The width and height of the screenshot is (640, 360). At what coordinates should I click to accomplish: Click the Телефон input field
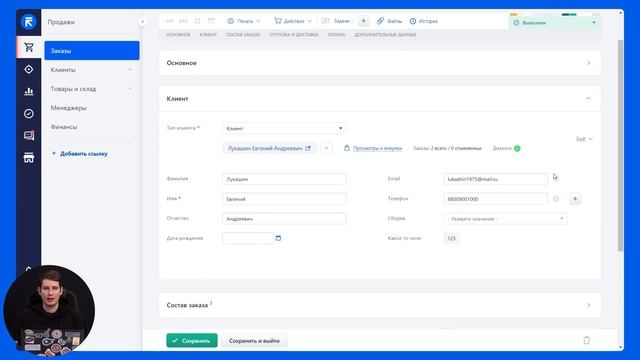pyautogui.click(x=496, y=199)
